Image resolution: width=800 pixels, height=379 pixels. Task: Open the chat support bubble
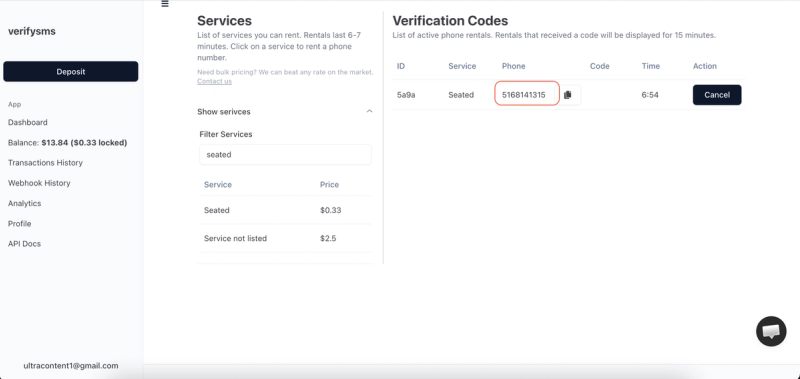770,331
